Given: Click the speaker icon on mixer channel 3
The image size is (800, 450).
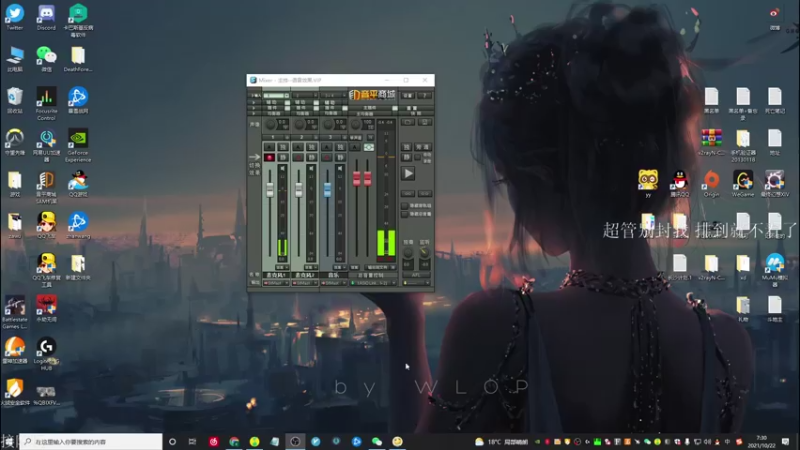Looking at the screenshot, I should (340, 168).
